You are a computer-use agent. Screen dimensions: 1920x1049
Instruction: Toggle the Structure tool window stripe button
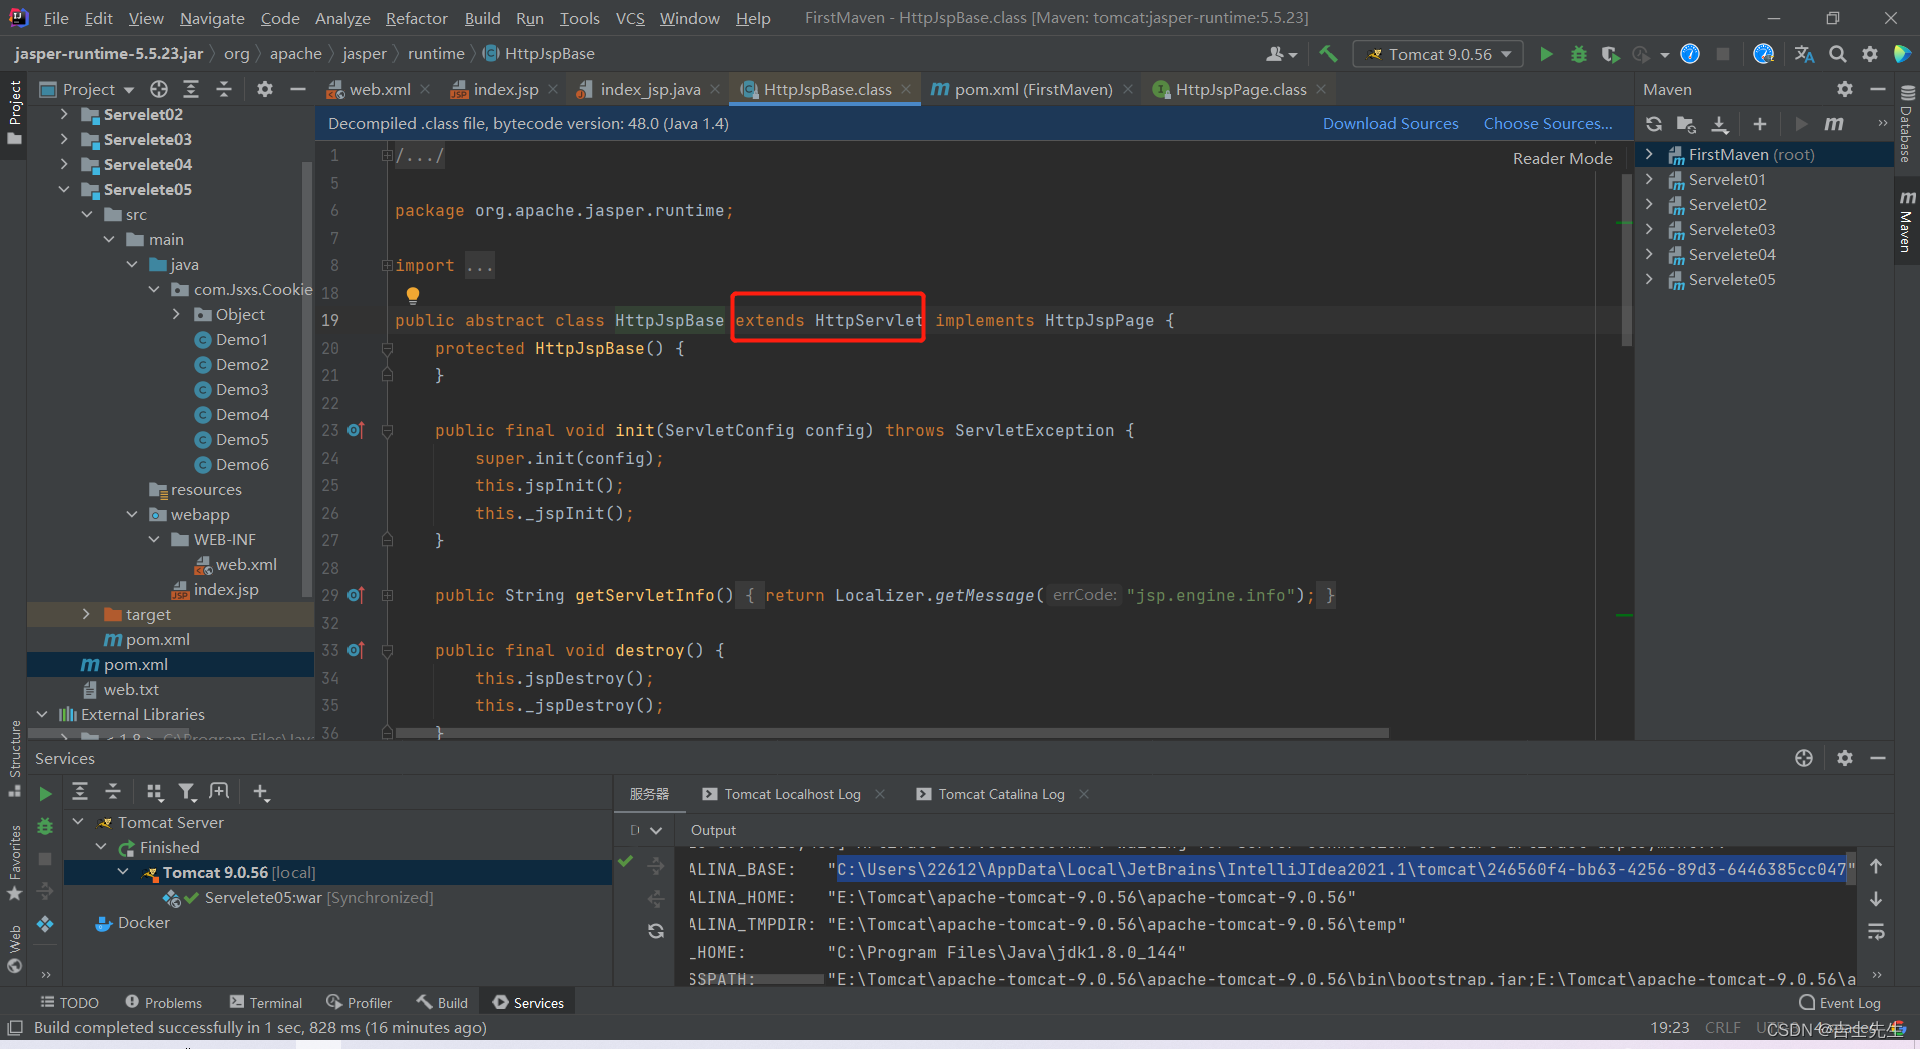tap(14, 758)
